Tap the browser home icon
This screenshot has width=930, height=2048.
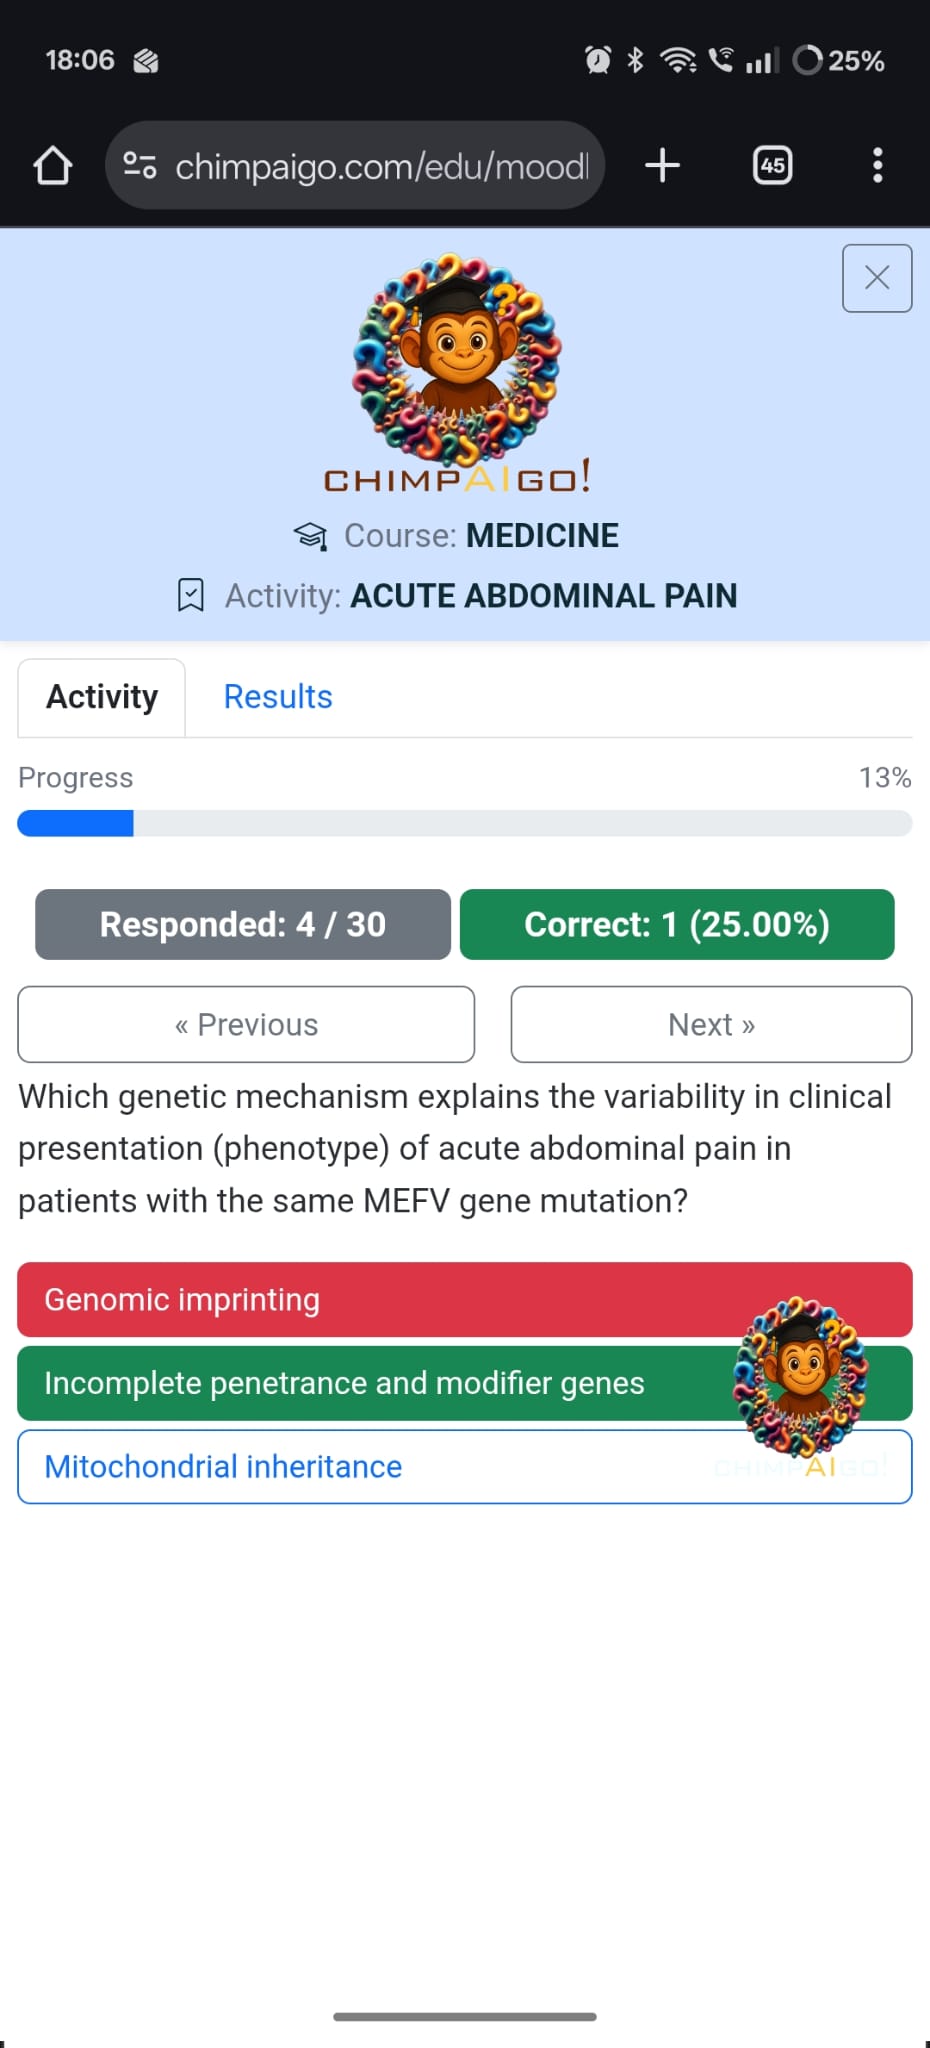53,166
